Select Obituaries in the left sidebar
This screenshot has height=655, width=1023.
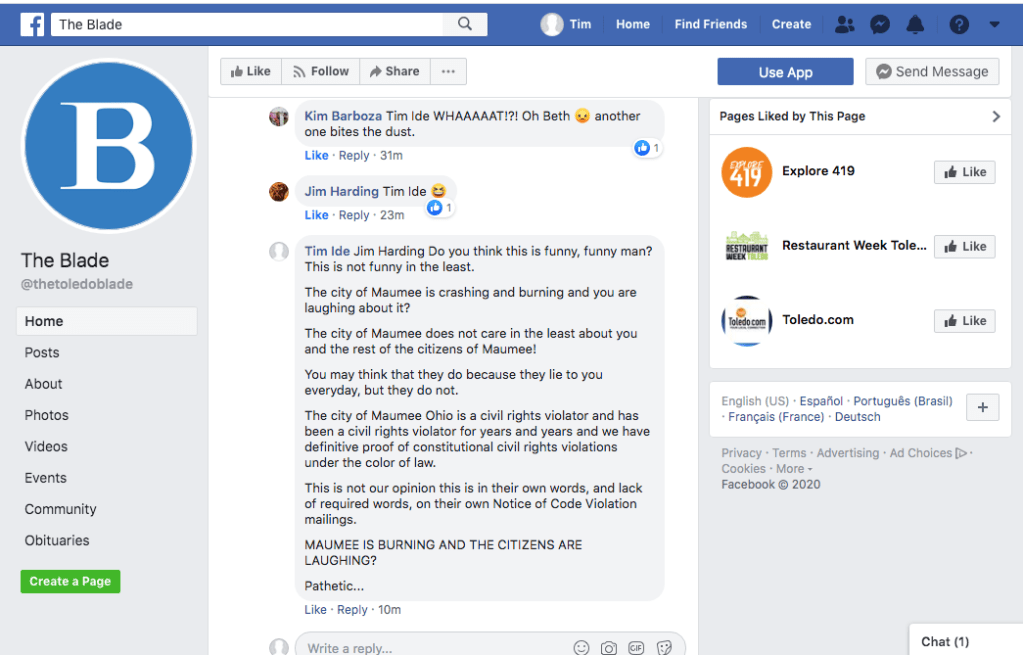[57, 540]
